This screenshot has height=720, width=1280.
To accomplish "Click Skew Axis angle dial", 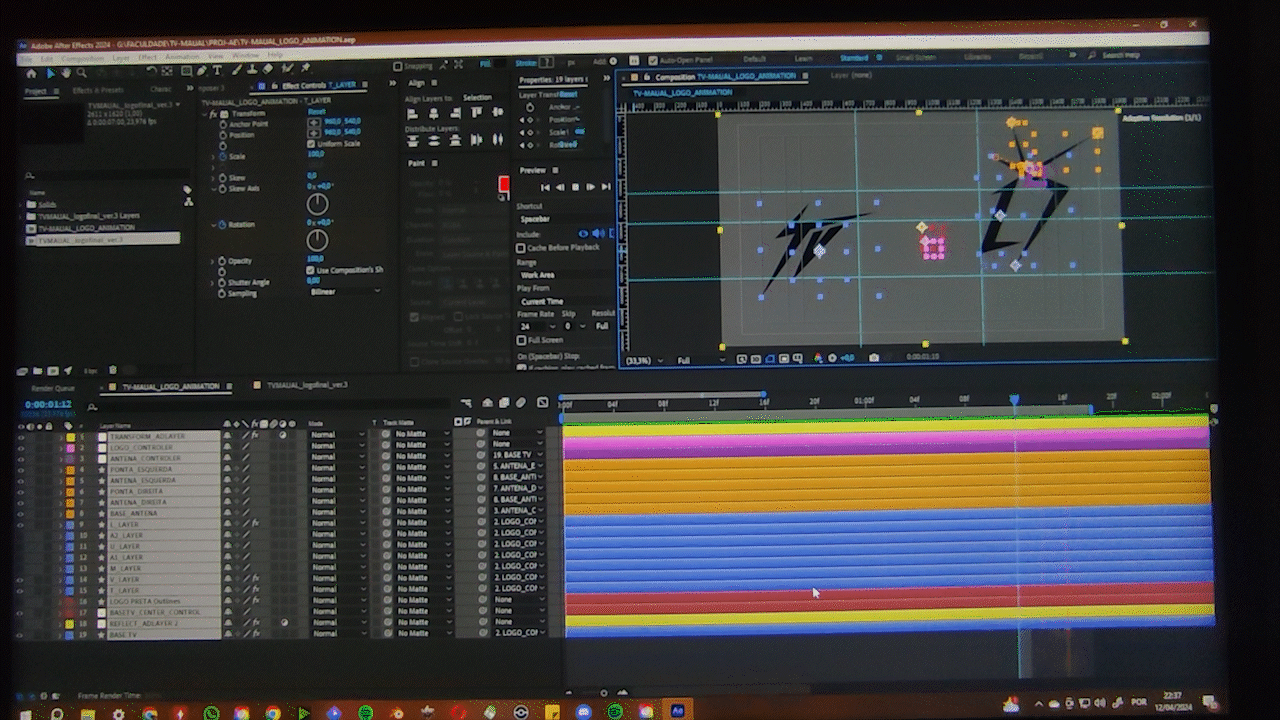I will tap(317, 204).
